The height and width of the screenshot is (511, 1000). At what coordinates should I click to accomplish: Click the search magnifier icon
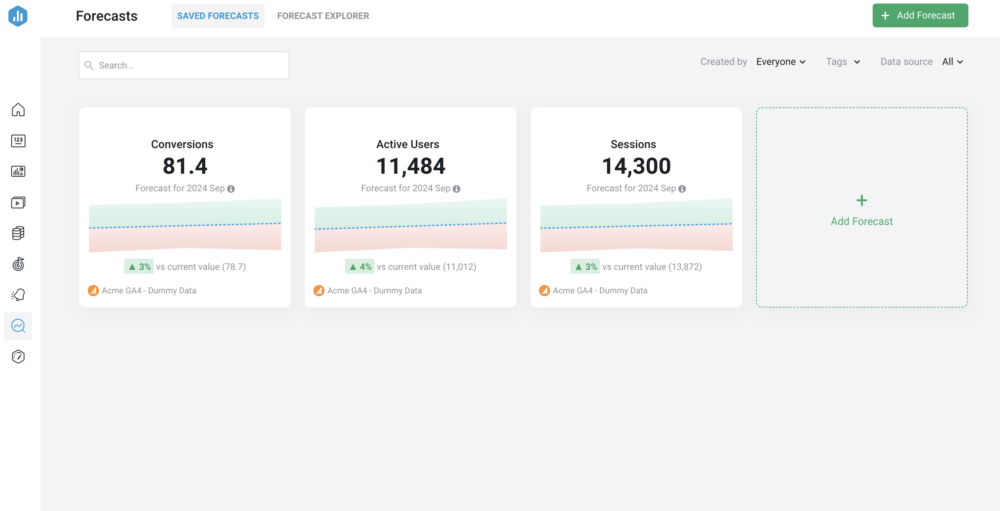coord(89,65)
